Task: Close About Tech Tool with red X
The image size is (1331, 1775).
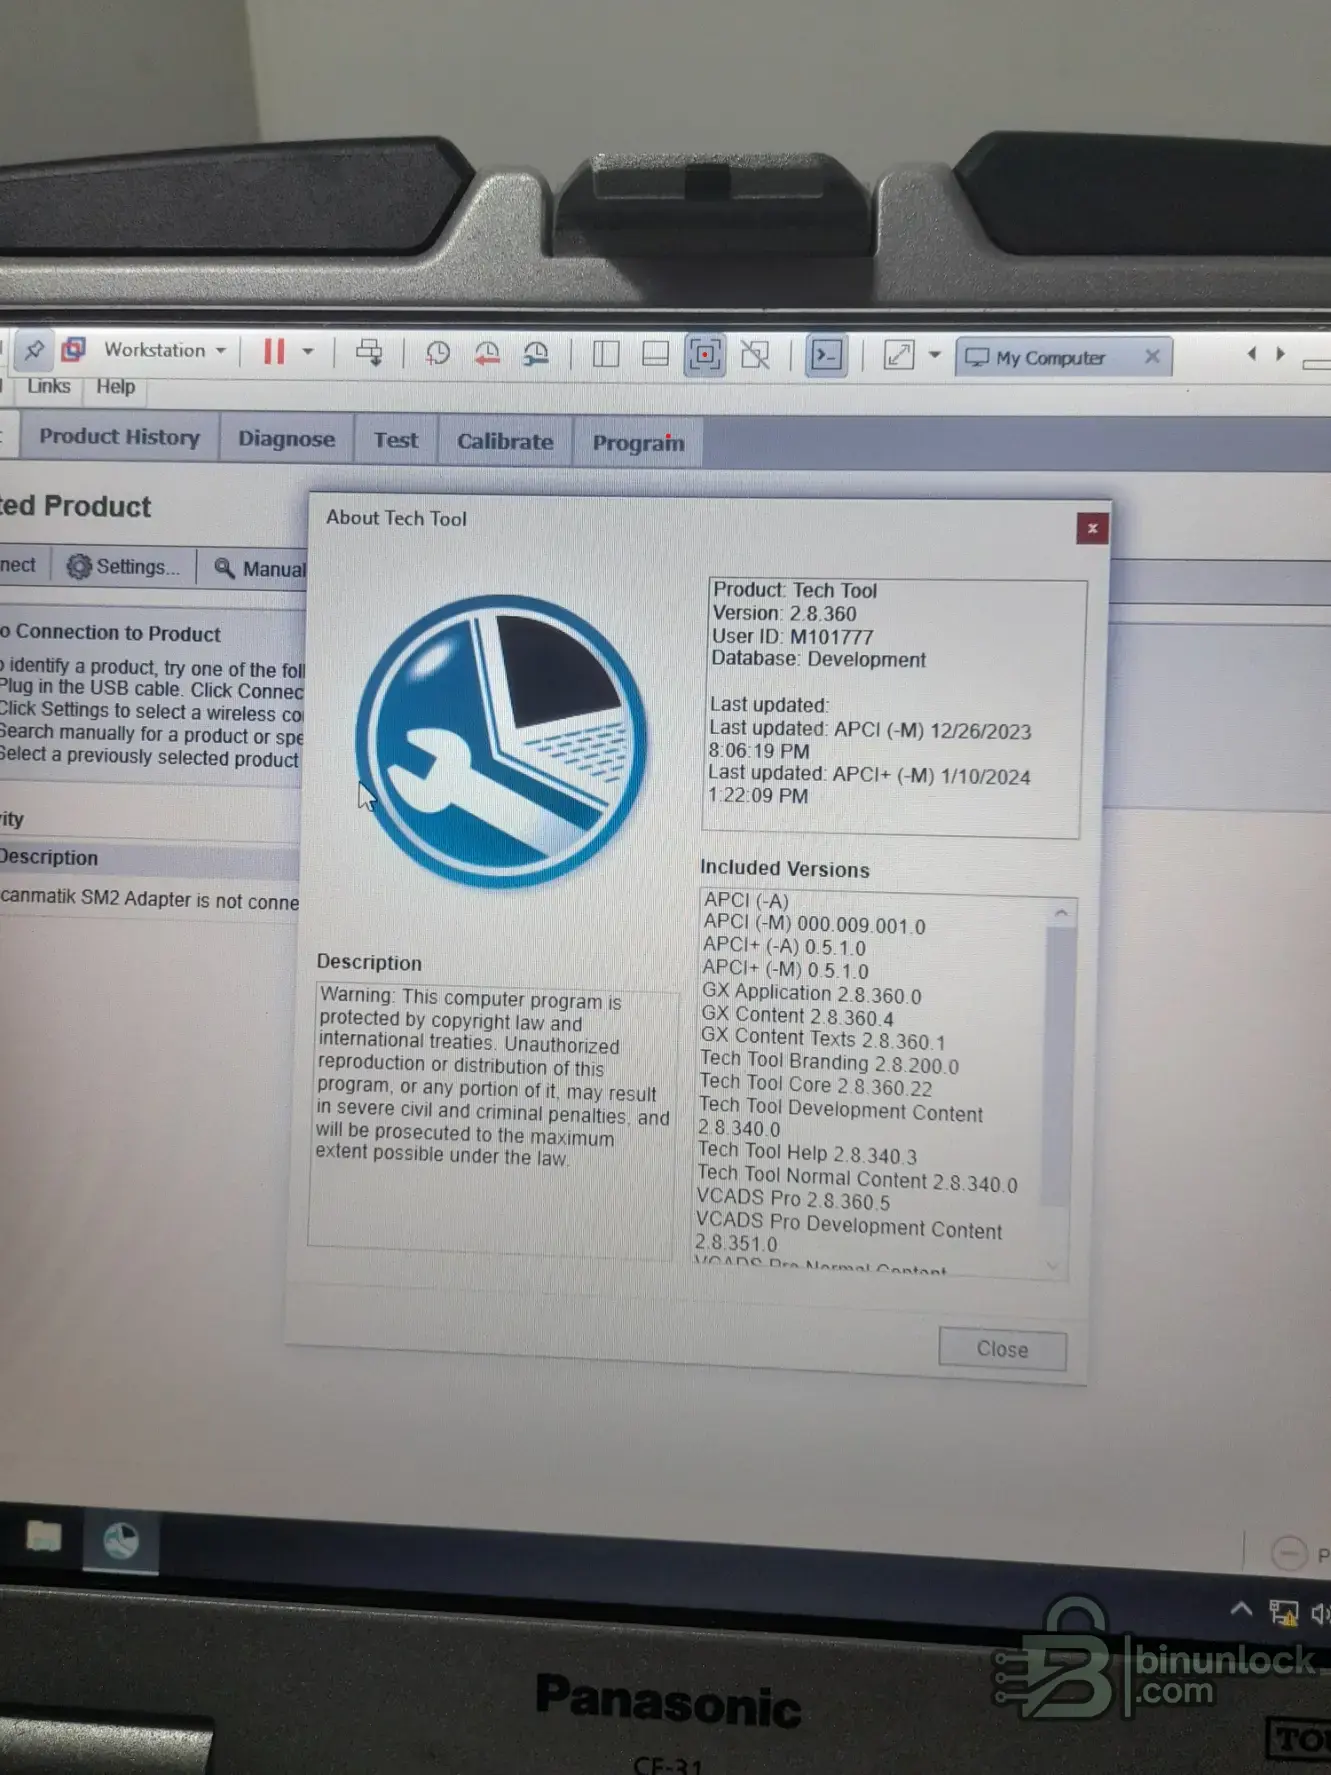Action: [1092, 528]
